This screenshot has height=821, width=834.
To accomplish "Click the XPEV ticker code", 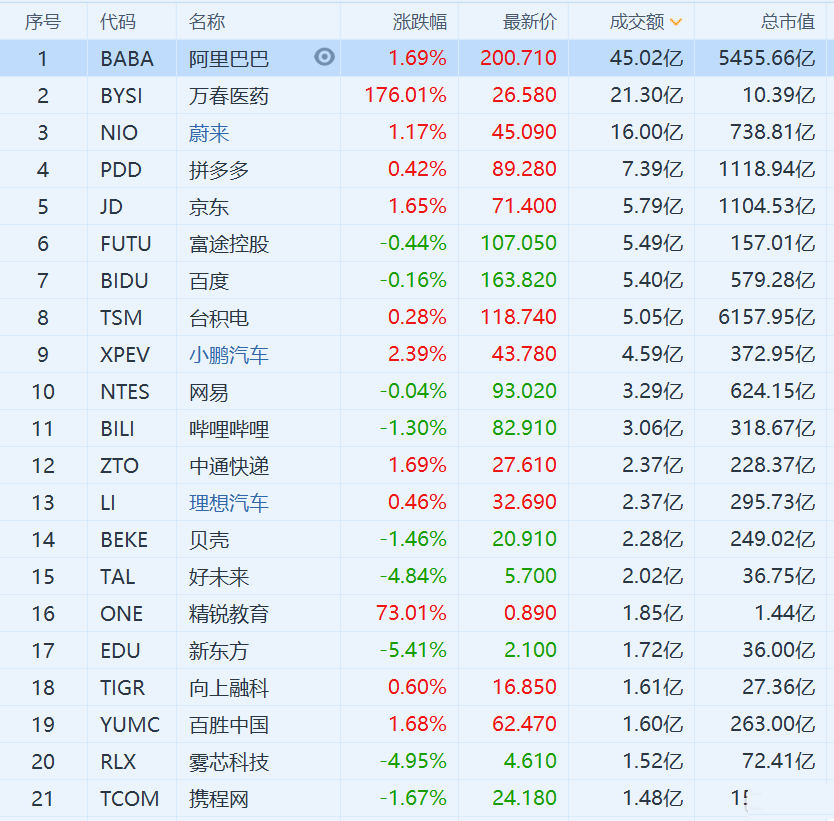I will (125, 355).
